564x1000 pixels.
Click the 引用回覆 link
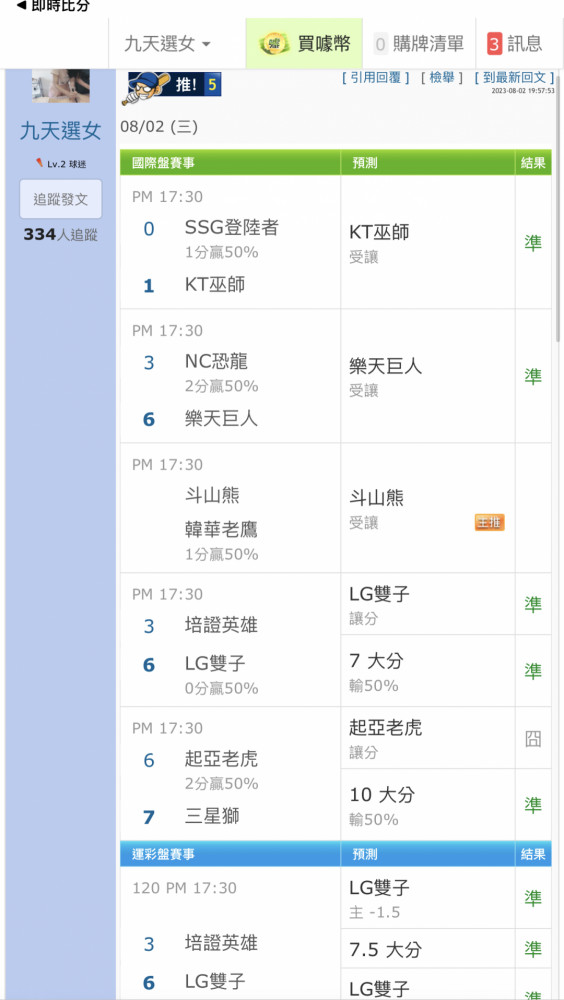pyautogui.click(x=376, y=78)
